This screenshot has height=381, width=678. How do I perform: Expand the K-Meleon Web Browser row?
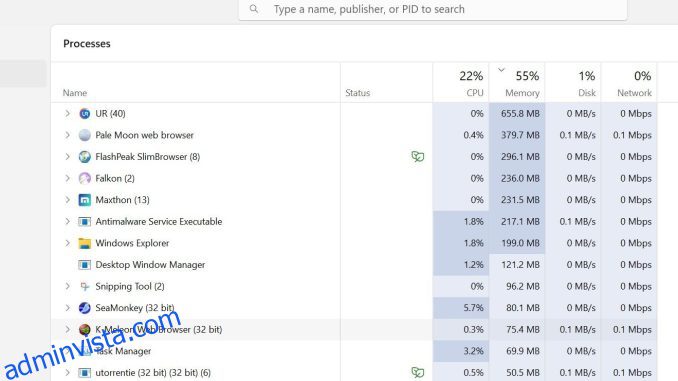point(67,330)
